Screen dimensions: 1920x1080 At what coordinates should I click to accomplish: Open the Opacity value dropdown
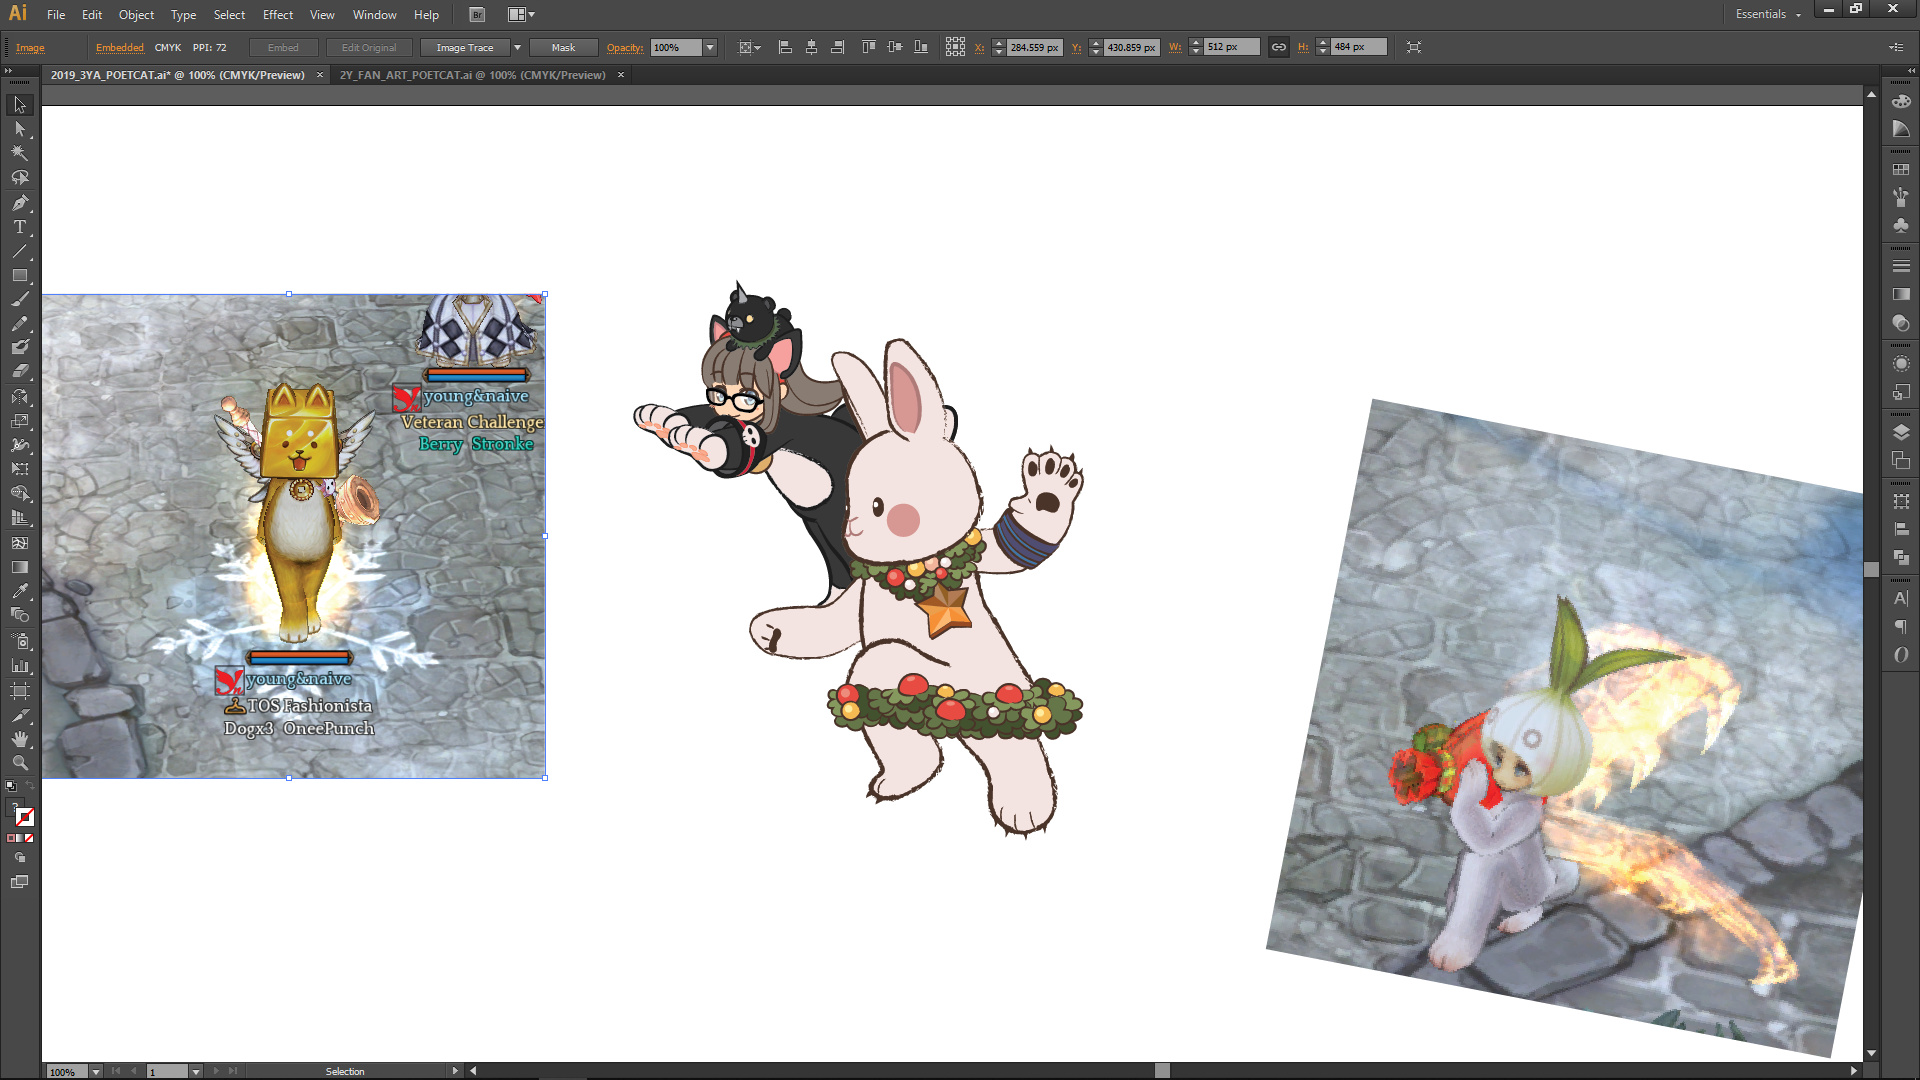(710, 47)
